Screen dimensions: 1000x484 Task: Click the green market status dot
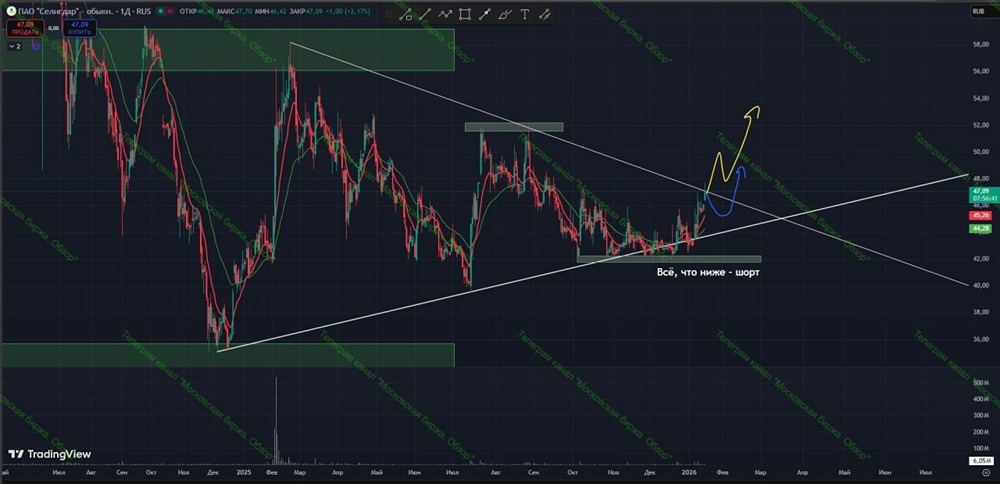coord(161,11)
